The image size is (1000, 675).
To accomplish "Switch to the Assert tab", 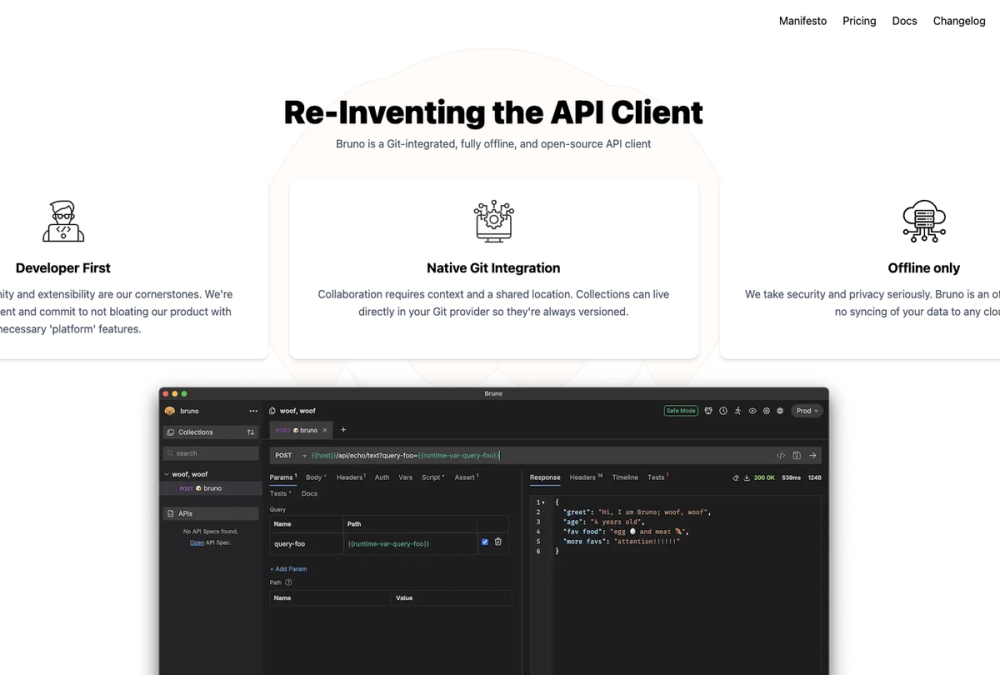I will click(466, 477).
